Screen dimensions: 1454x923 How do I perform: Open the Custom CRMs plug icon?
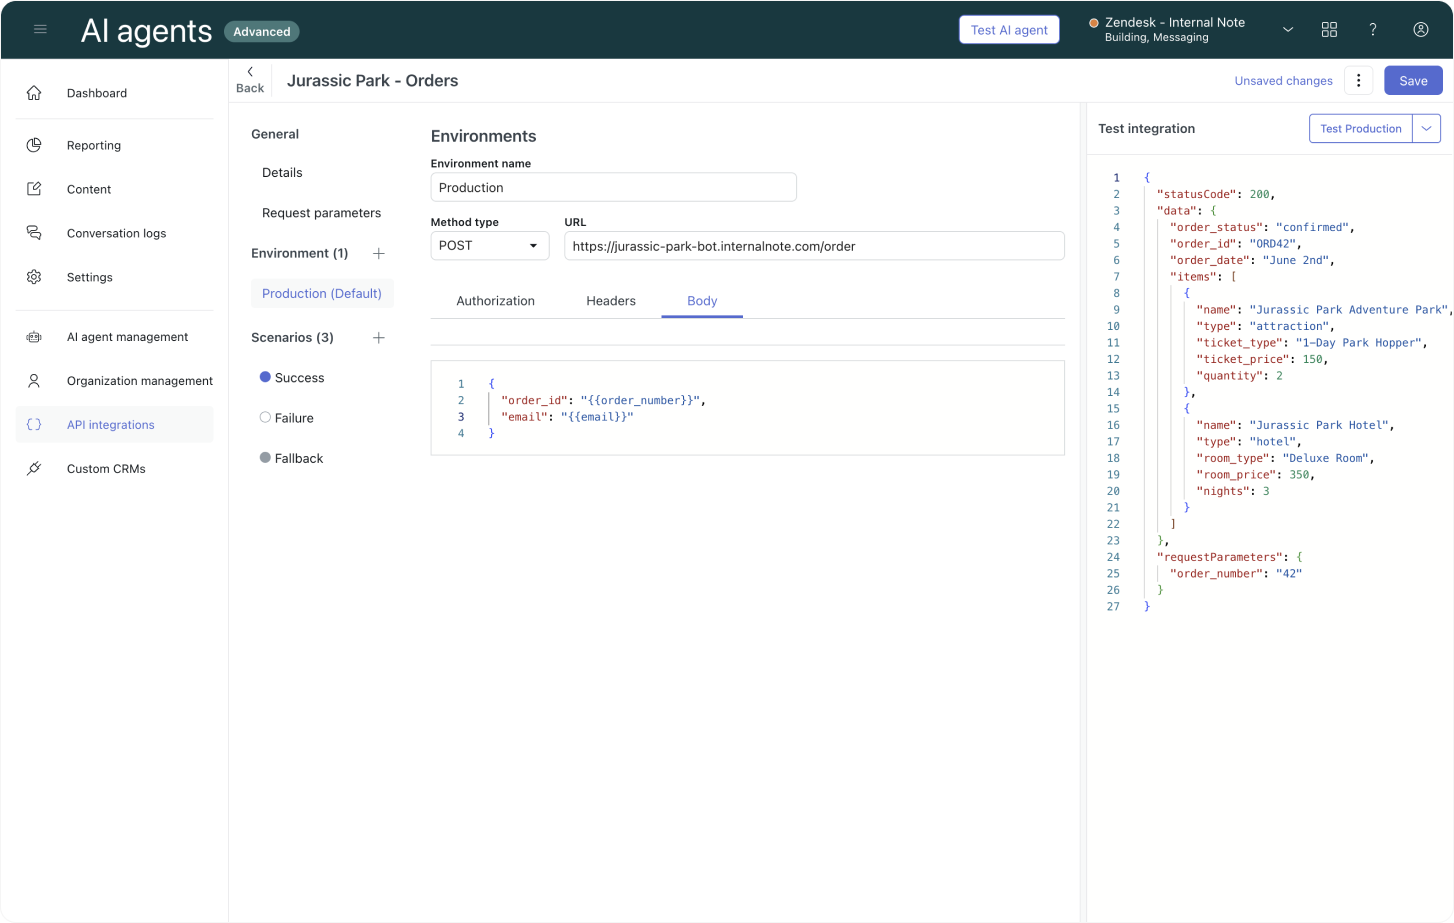point(34,468)
